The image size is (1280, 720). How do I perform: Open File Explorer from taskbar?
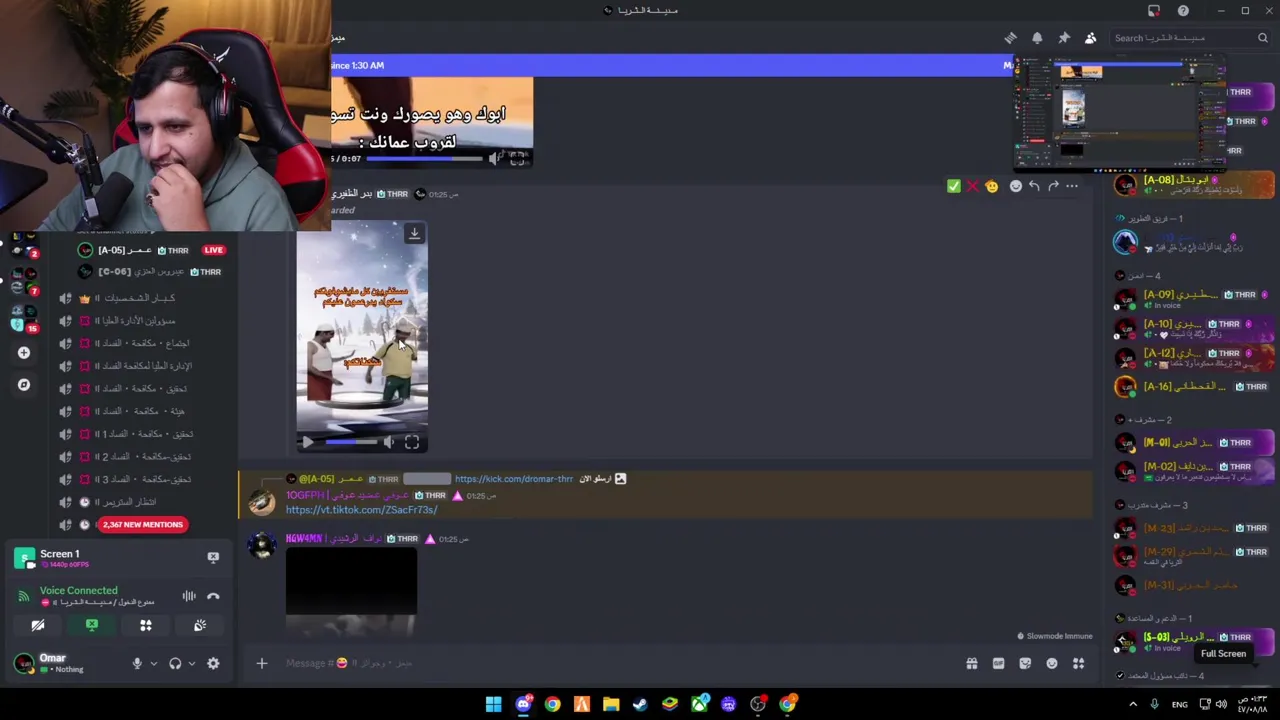(611, 705)
